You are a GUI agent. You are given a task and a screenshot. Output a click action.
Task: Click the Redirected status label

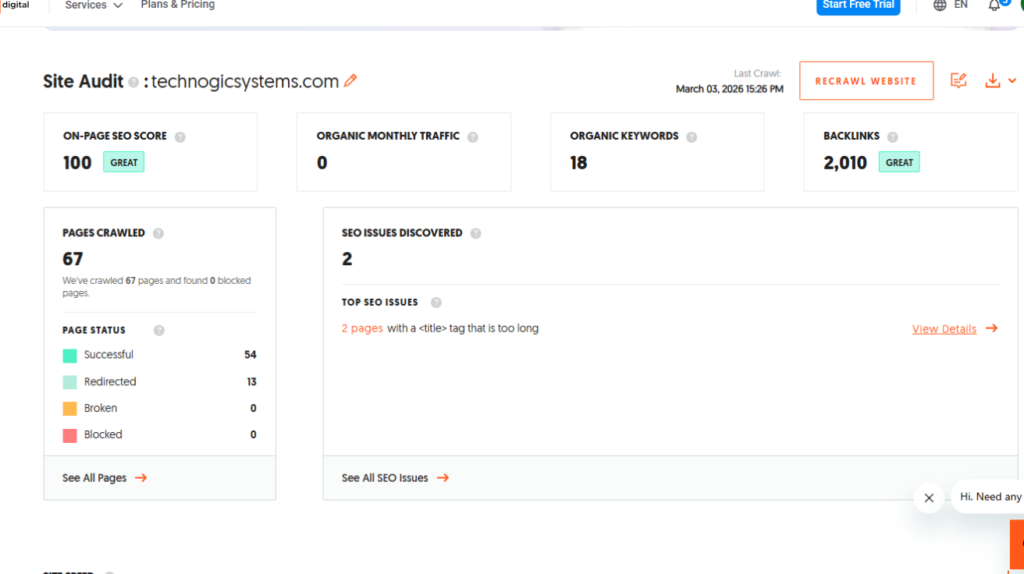(x=110, y=381)
